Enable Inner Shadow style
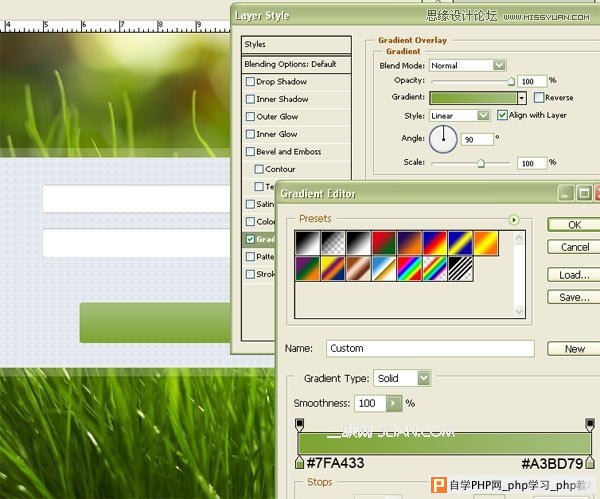The width and height of the screenshot is (600, 499). click(250, 99)
